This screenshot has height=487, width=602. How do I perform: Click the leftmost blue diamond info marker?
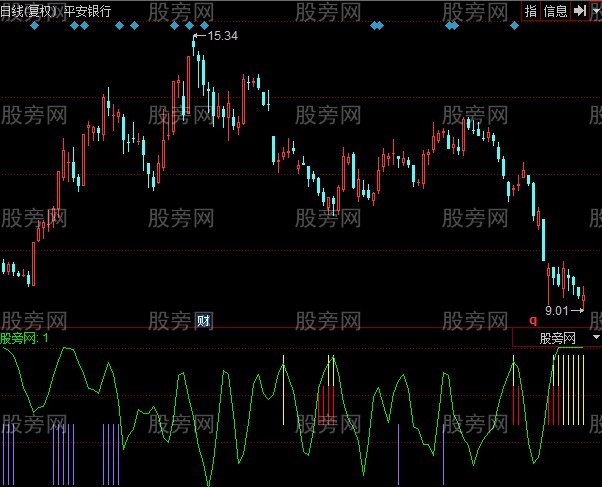pos(35,26)
